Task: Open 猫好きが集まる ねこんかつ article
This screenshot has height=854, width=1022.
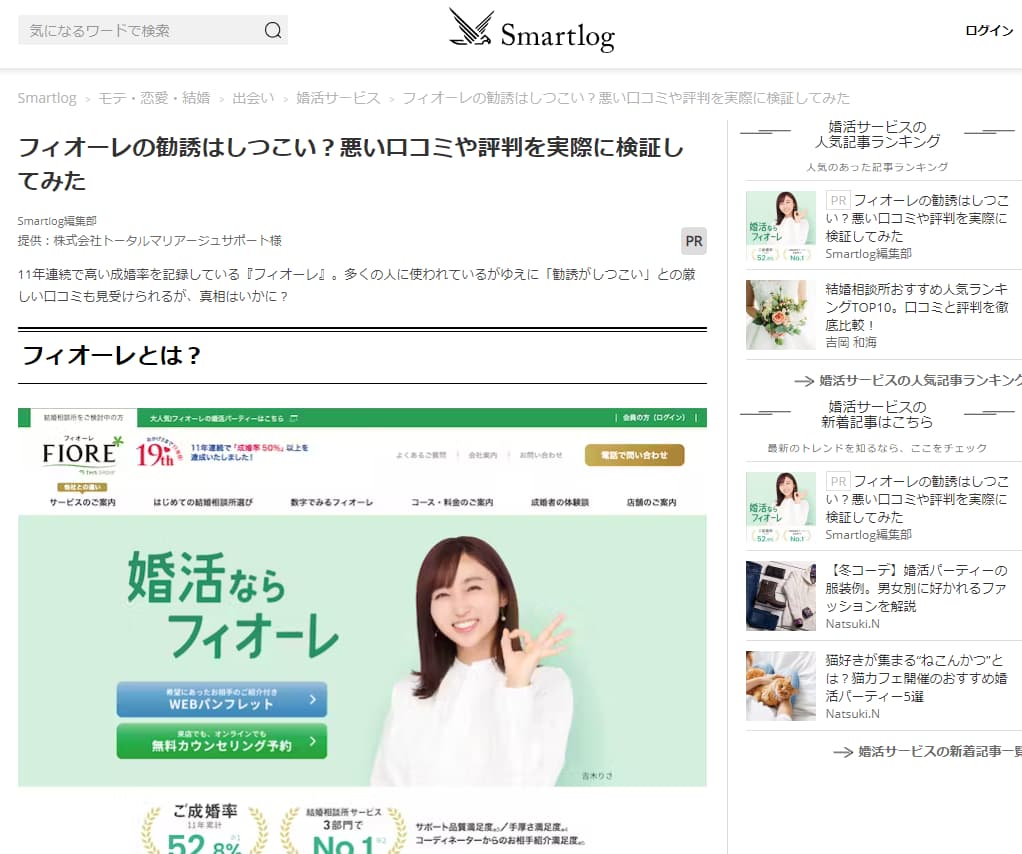Action: point(916,678)
